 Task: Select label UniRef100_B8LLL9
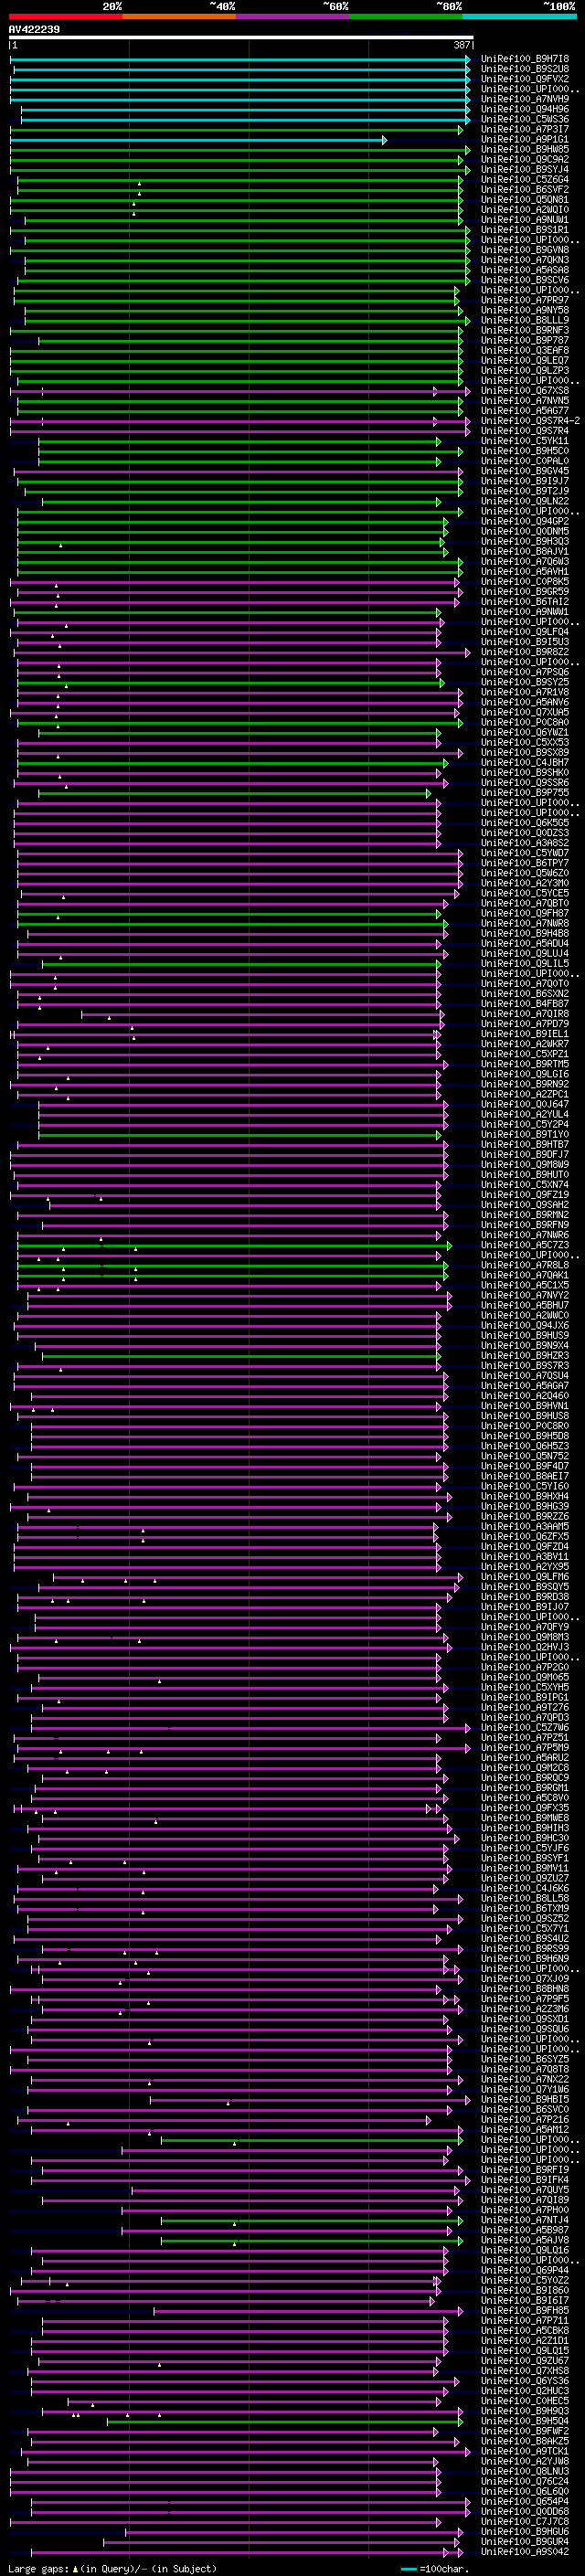(525, 320)
